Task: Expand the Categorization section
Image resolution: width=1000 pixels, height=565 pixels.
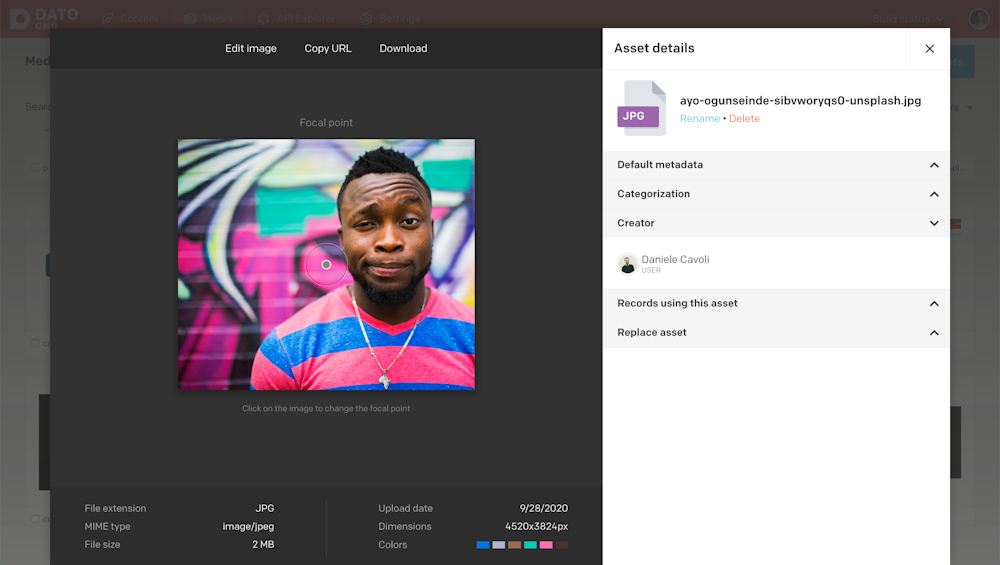Action: pyautogui.click(x=776, y=194)
